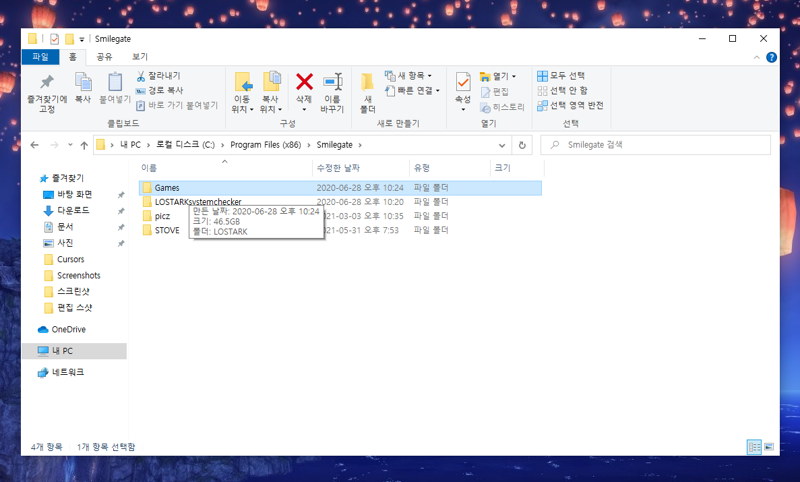Viewport: 800px width, 482px height.
Task: Open 복사 위치 (Copy to) menu
Action: [271, 92]
